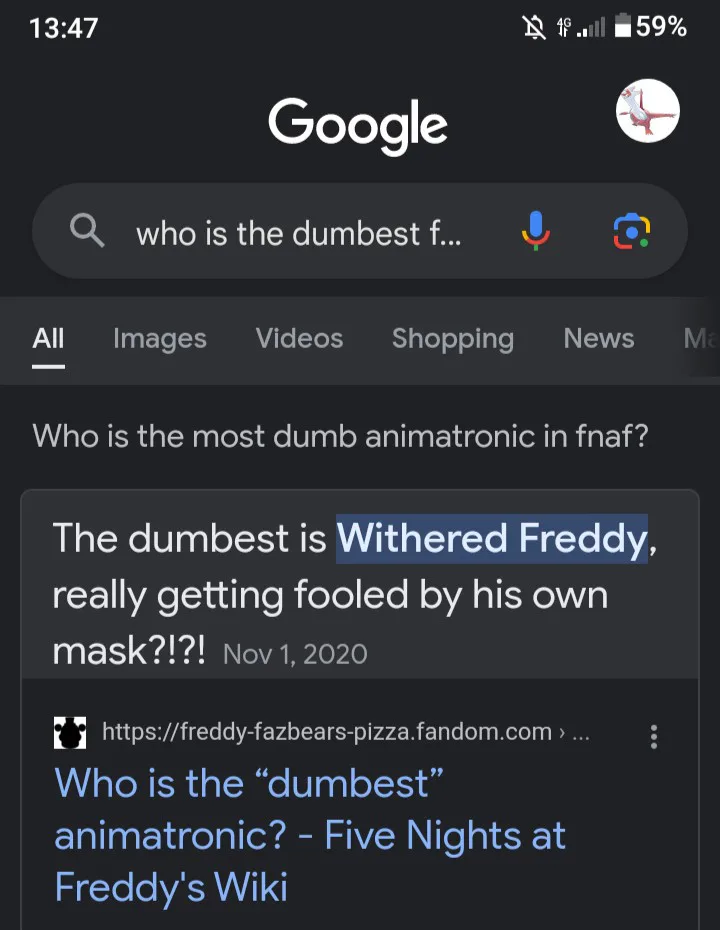The image size is (720, 930).
Task: Open three-dot menu for fandom result
Action: [x=654, y=736]
